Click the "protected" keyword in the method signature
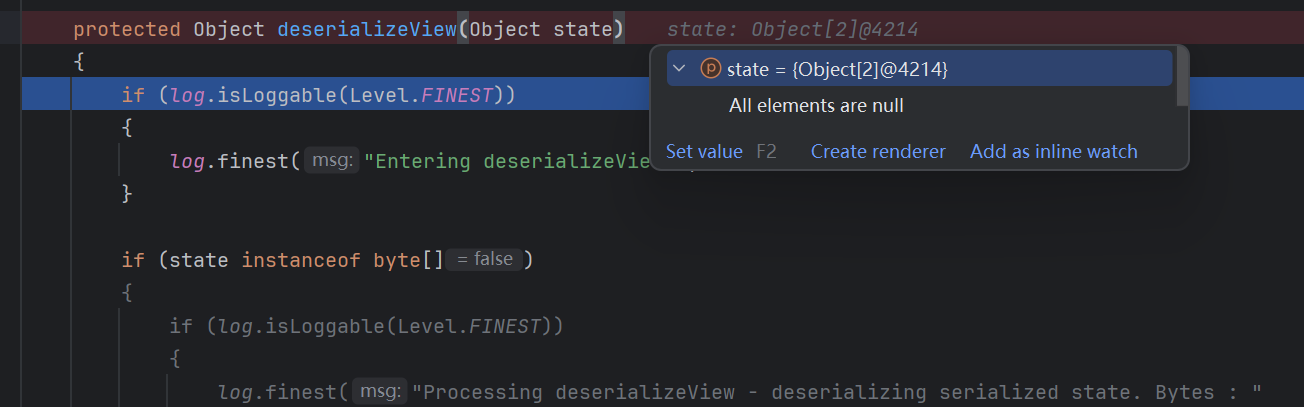This screenshot has height=407, width=1304. (127, 30)
